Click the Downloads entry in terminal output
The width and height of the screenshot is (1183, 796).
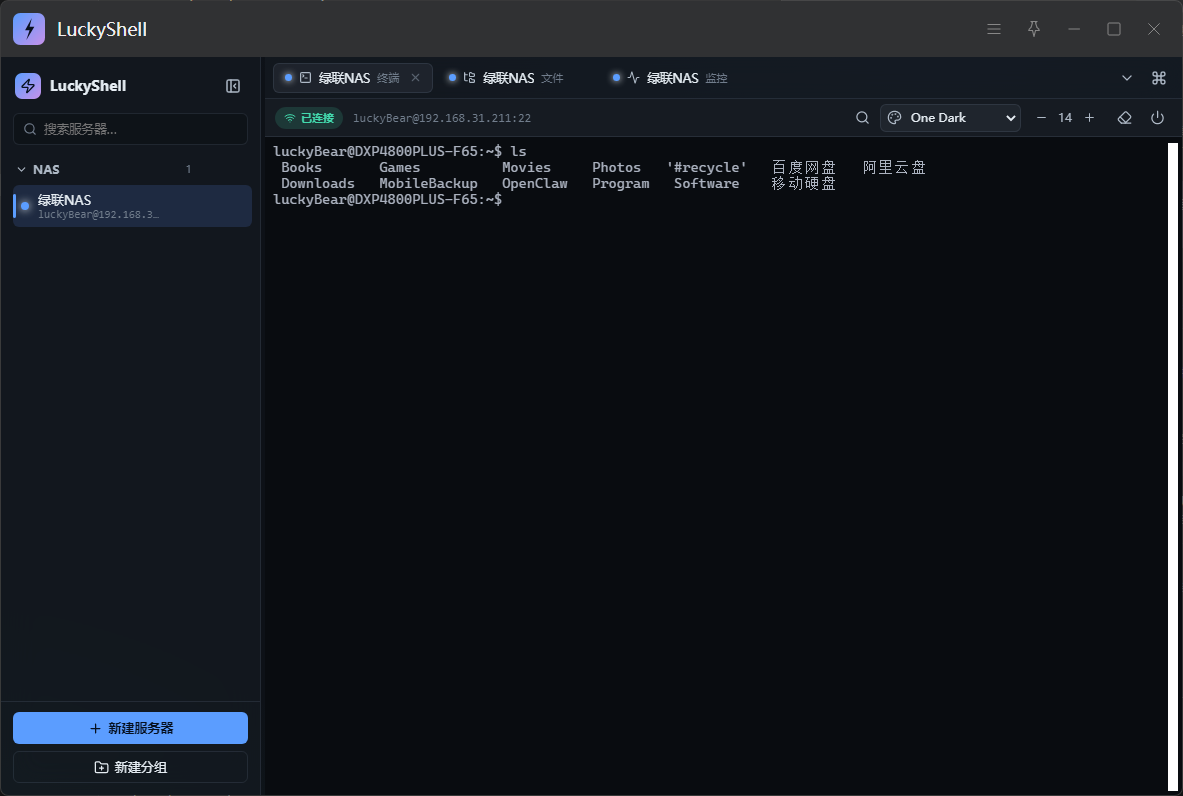(318, 183)
